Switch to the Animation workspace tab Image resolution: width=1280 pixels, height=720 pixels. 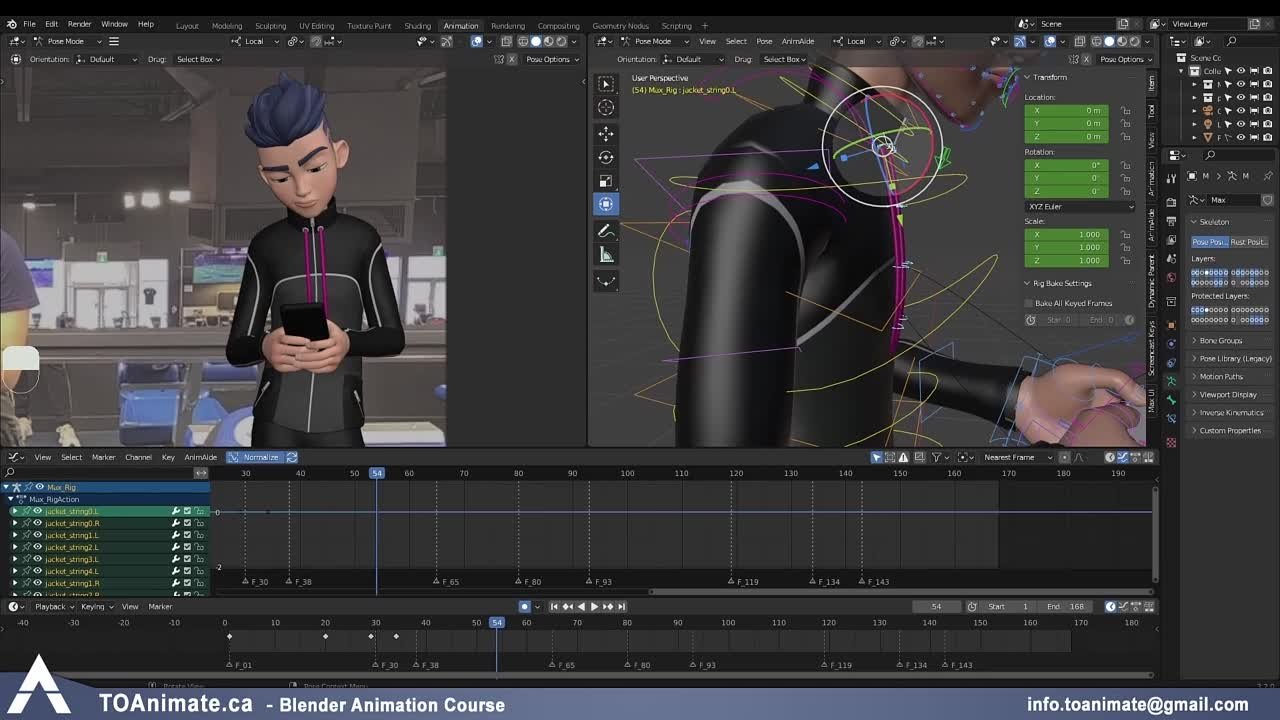[460, 25]
